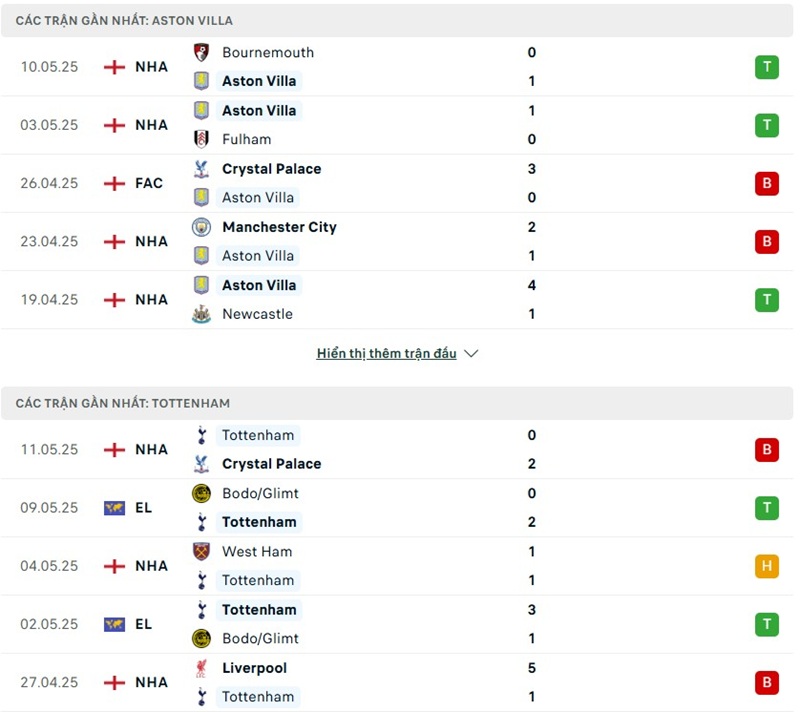
Task: Select the Manchester City team name
Action: 279,227
